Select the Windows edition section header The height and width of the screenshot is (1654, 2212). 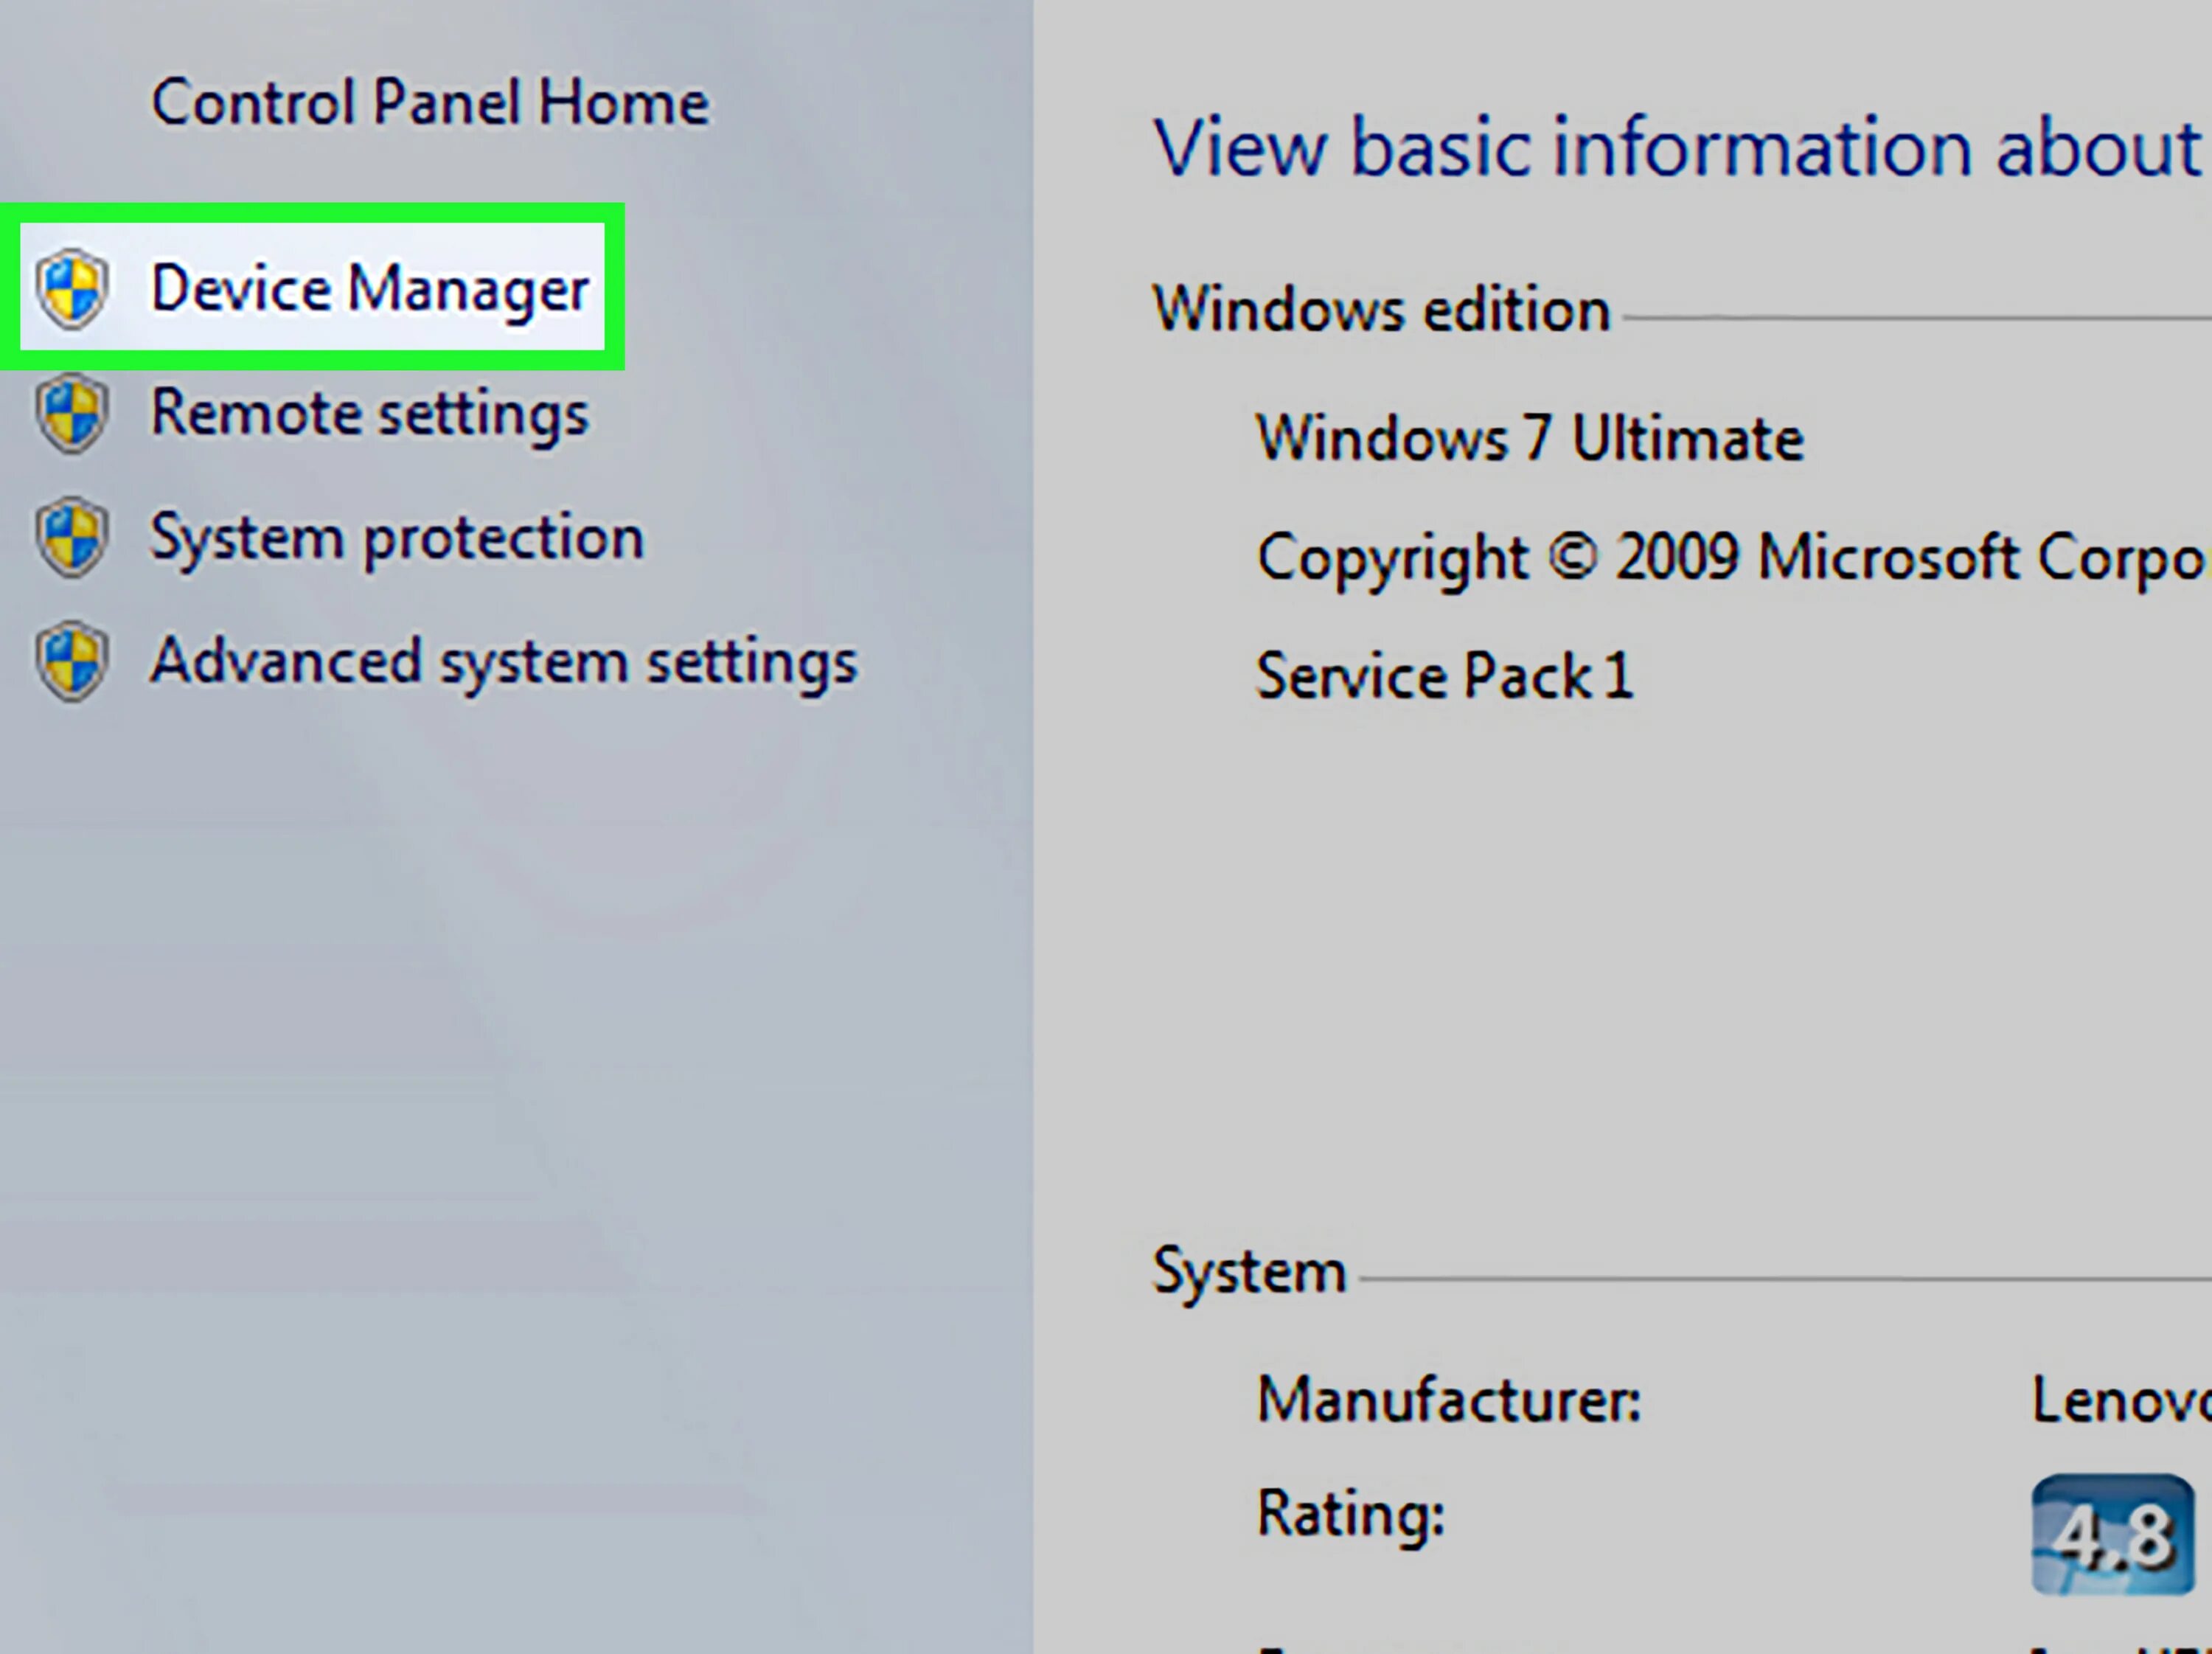coord(1381,310)
